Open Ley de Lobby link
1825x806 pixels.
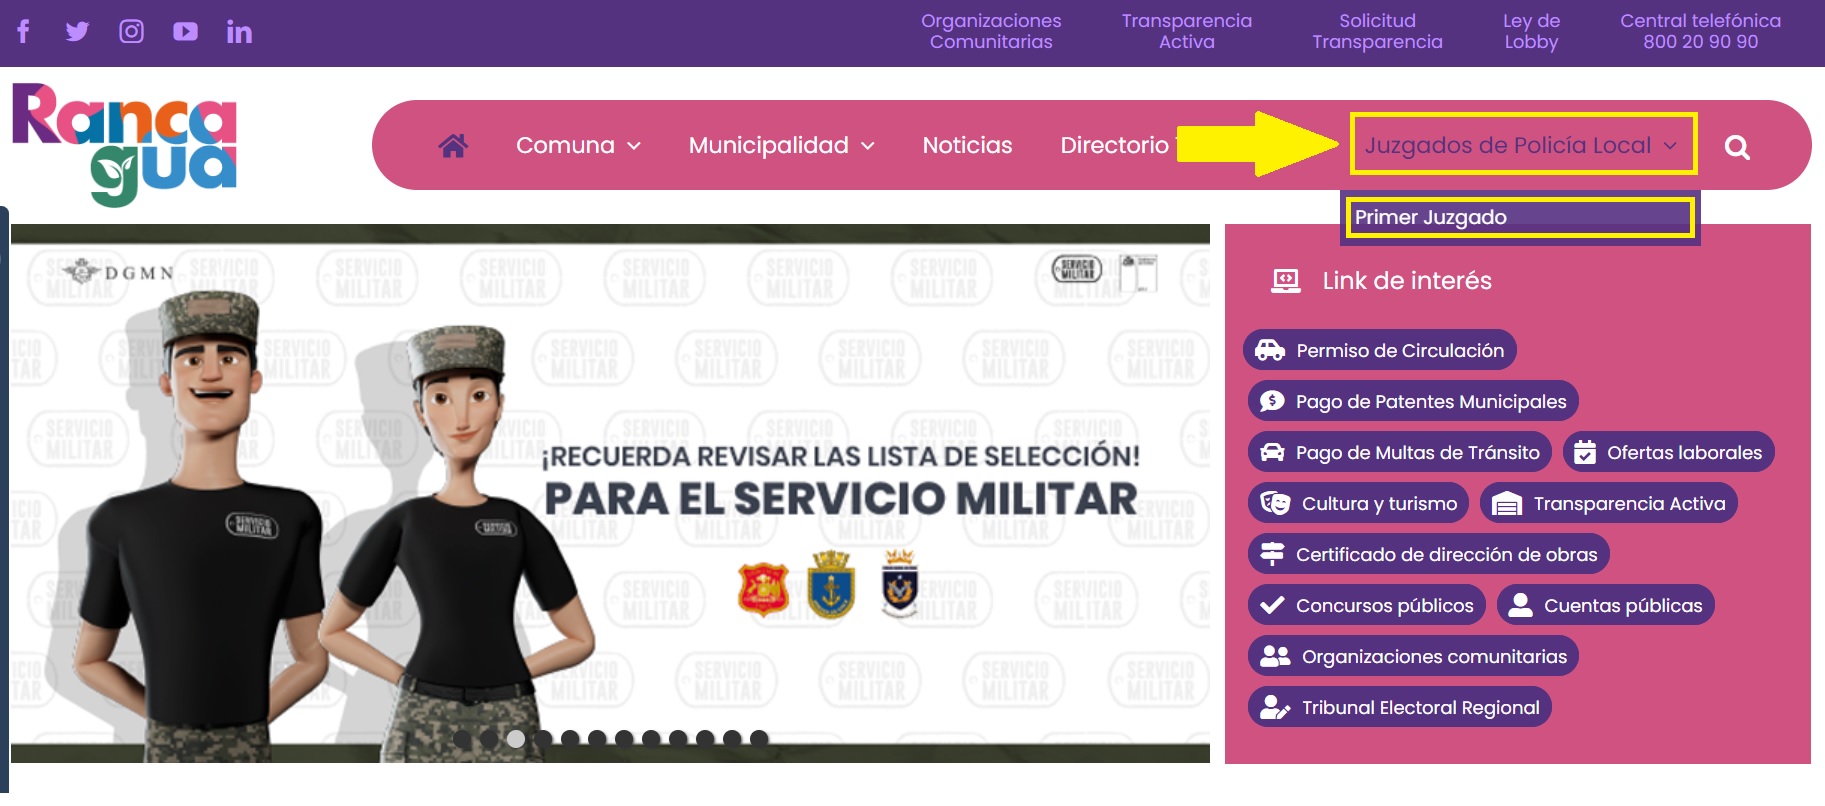point(1531,31)
